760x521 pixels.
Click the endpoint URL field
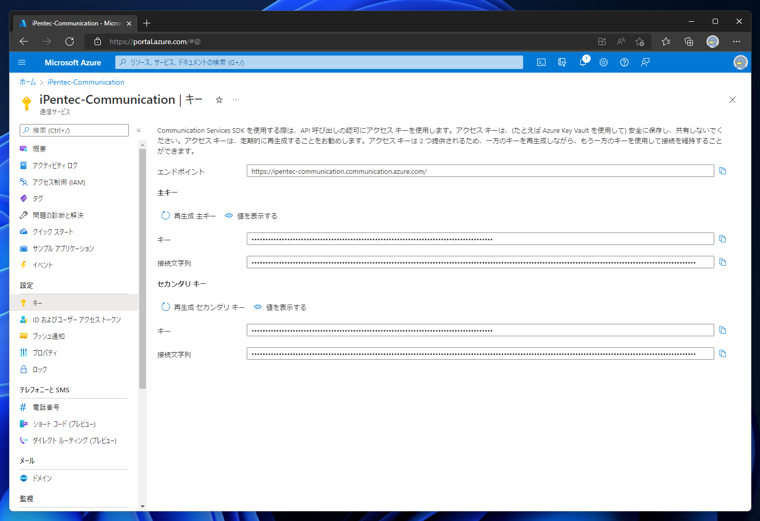click(480, 171)
